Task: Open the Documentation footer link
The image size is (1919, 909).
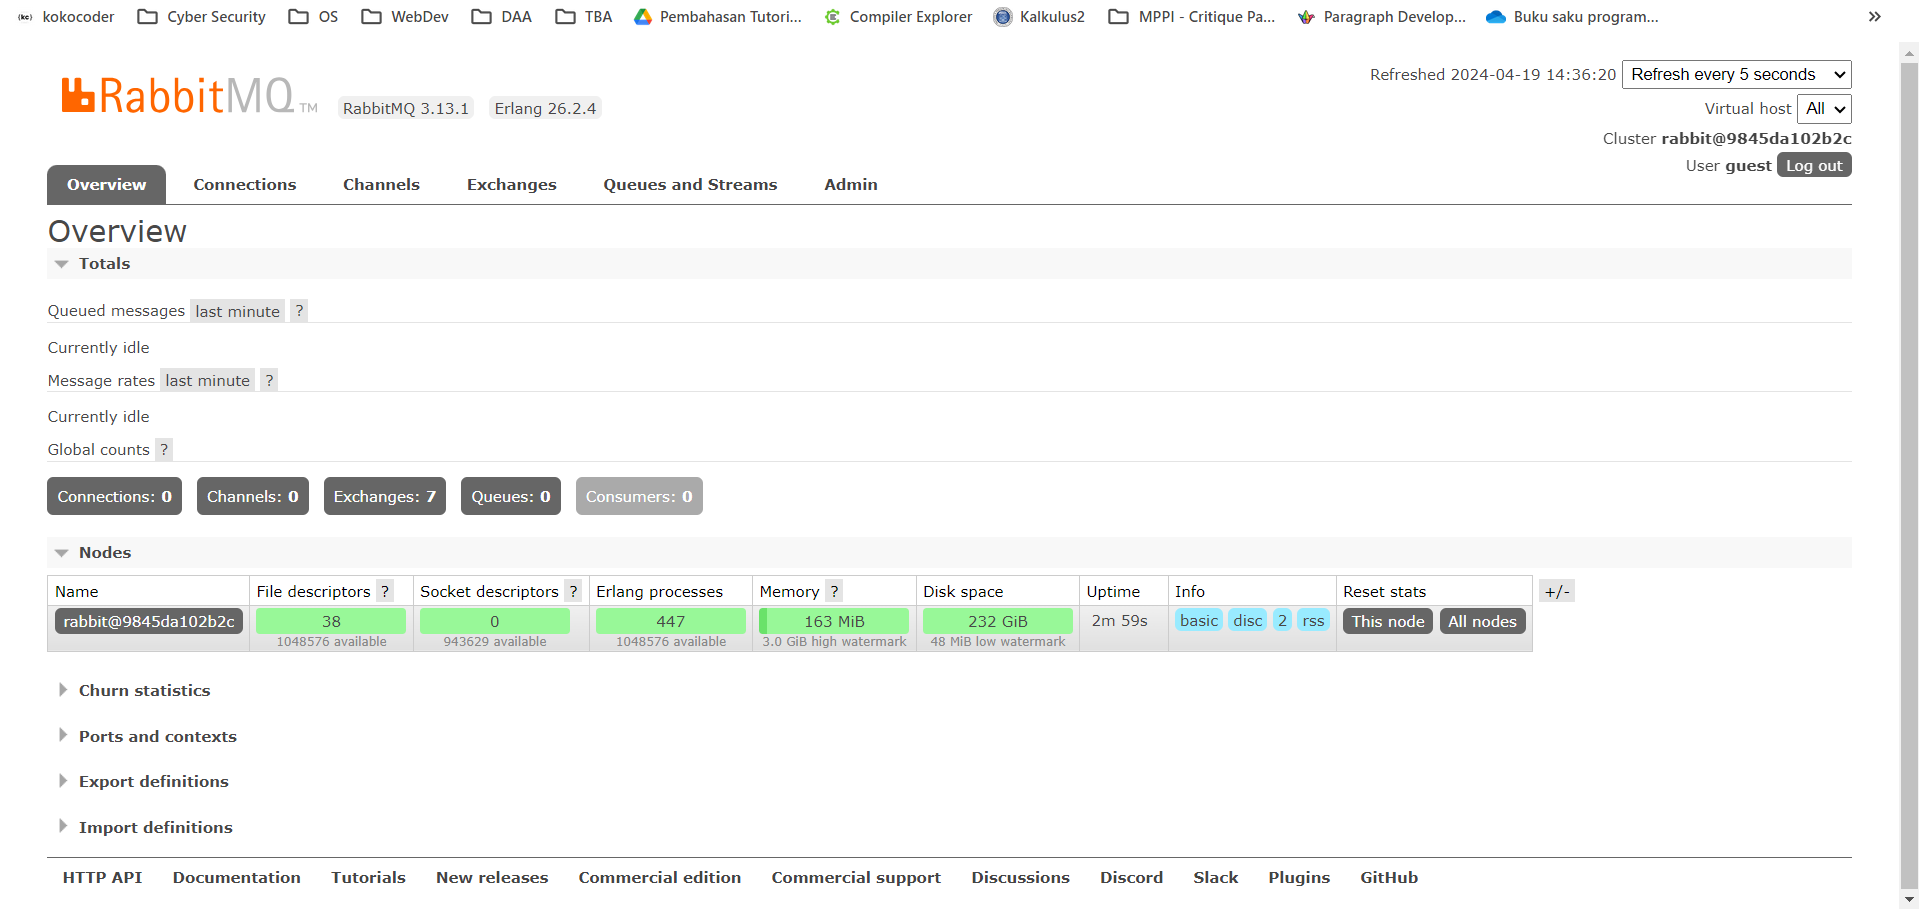Action: (x=236, y=878)
